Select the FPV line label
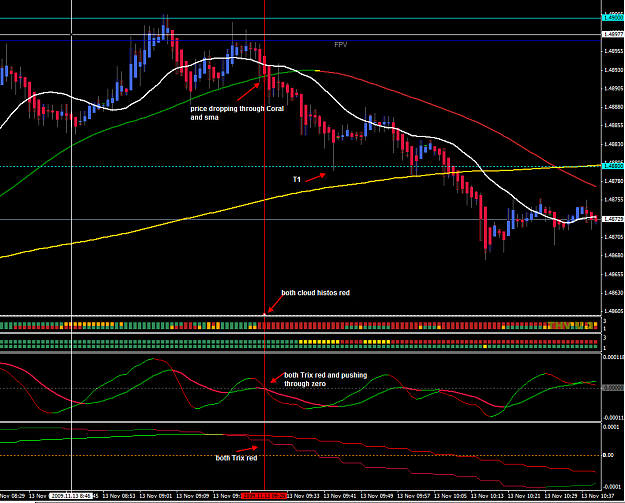Viewport: 625px width, 503px height. [340, 45]
